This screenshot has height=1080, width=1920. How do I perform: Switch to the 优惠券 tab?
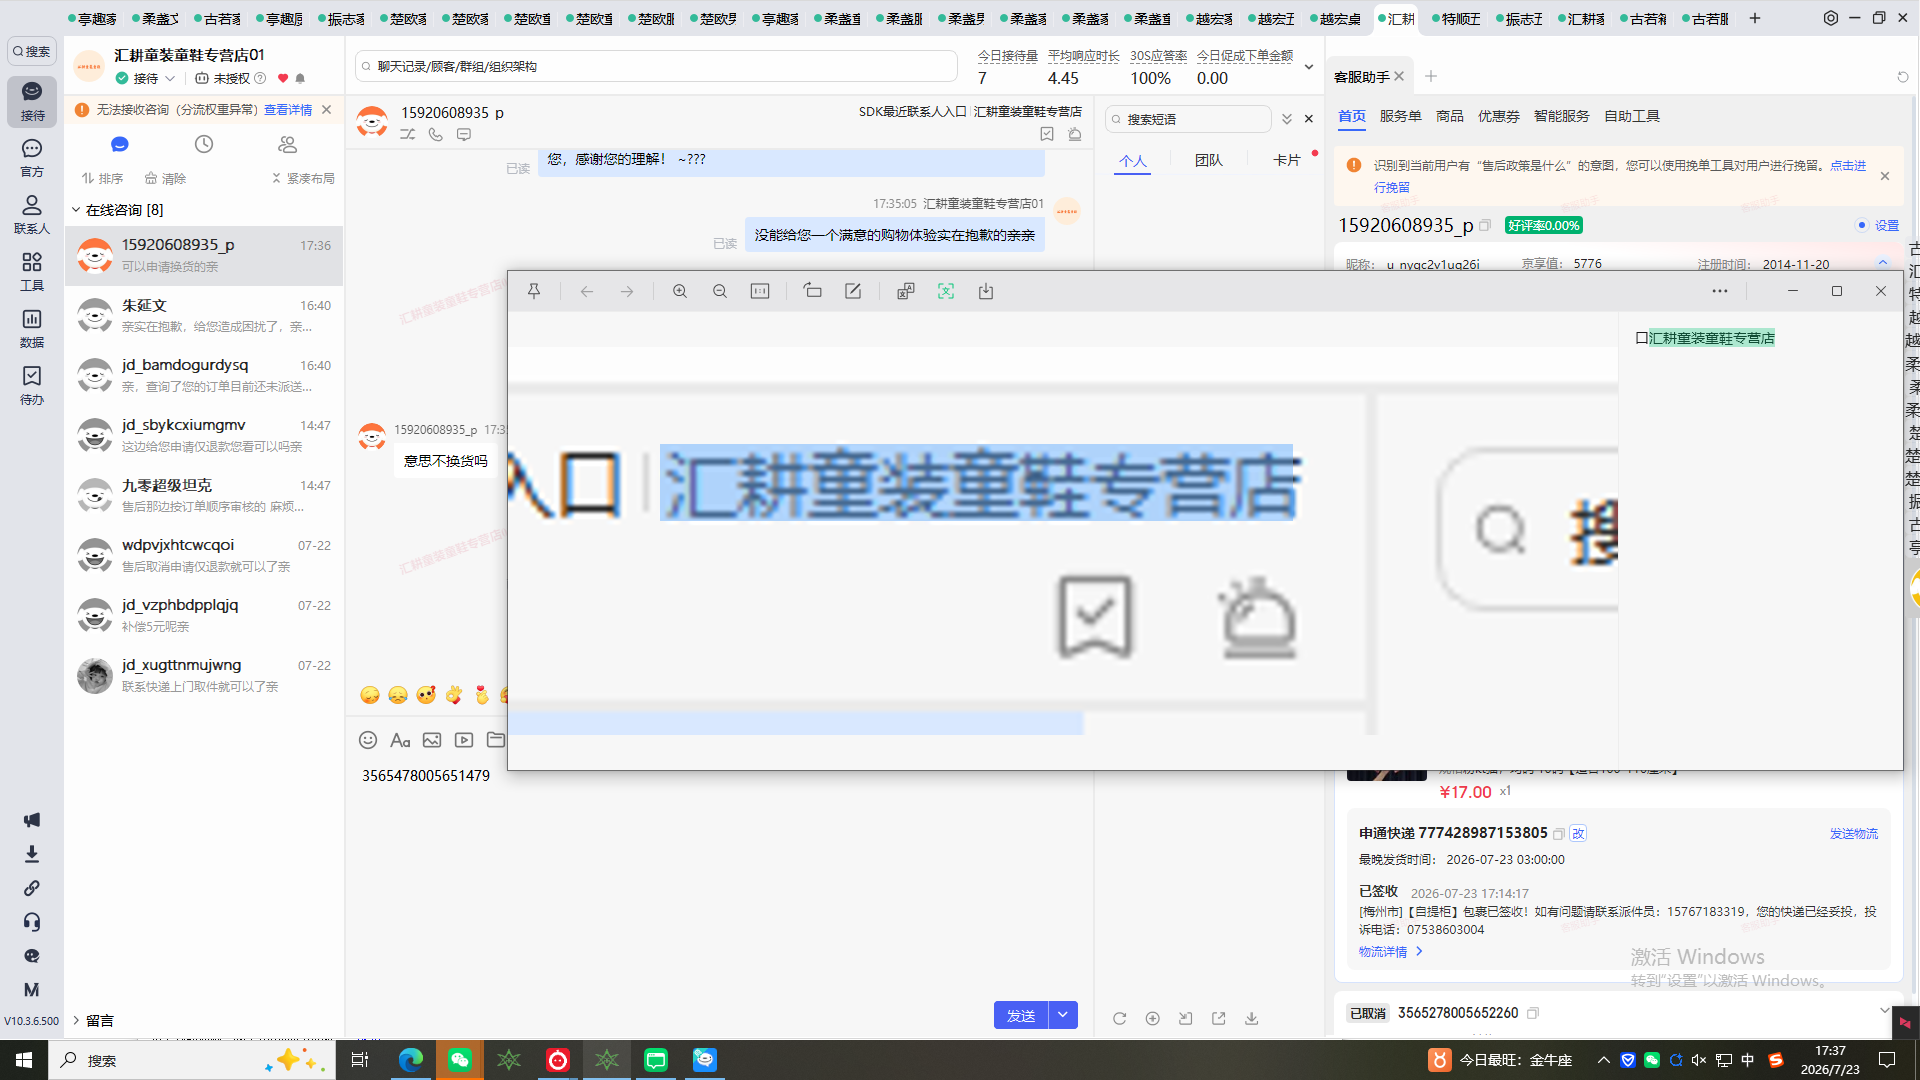[x=1499, y=116]
